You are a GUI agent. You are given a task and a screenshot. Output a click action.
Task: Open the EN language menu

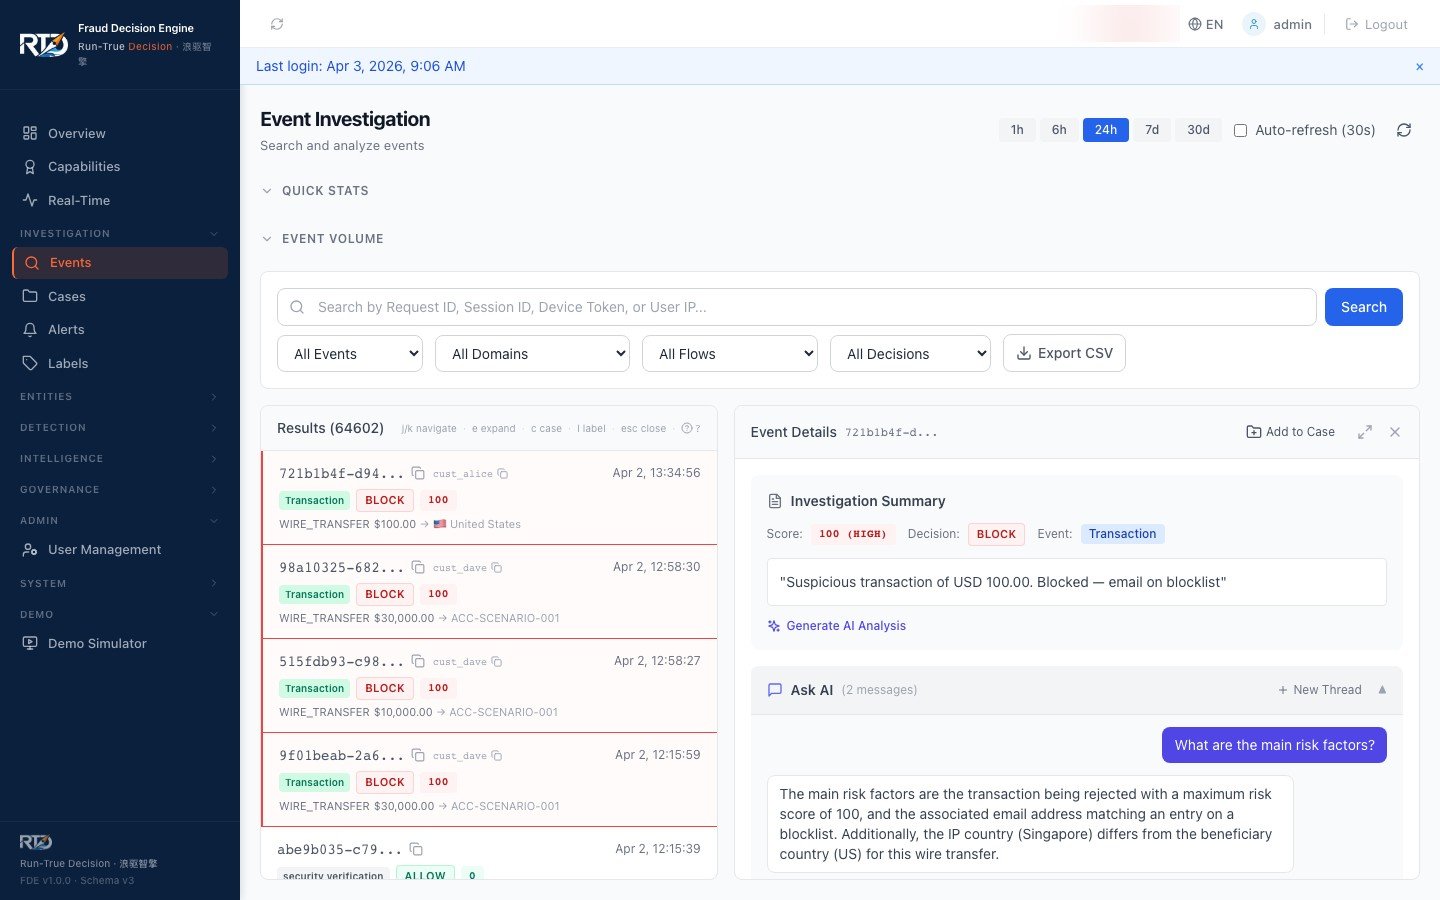click(x=1206, y=24)
